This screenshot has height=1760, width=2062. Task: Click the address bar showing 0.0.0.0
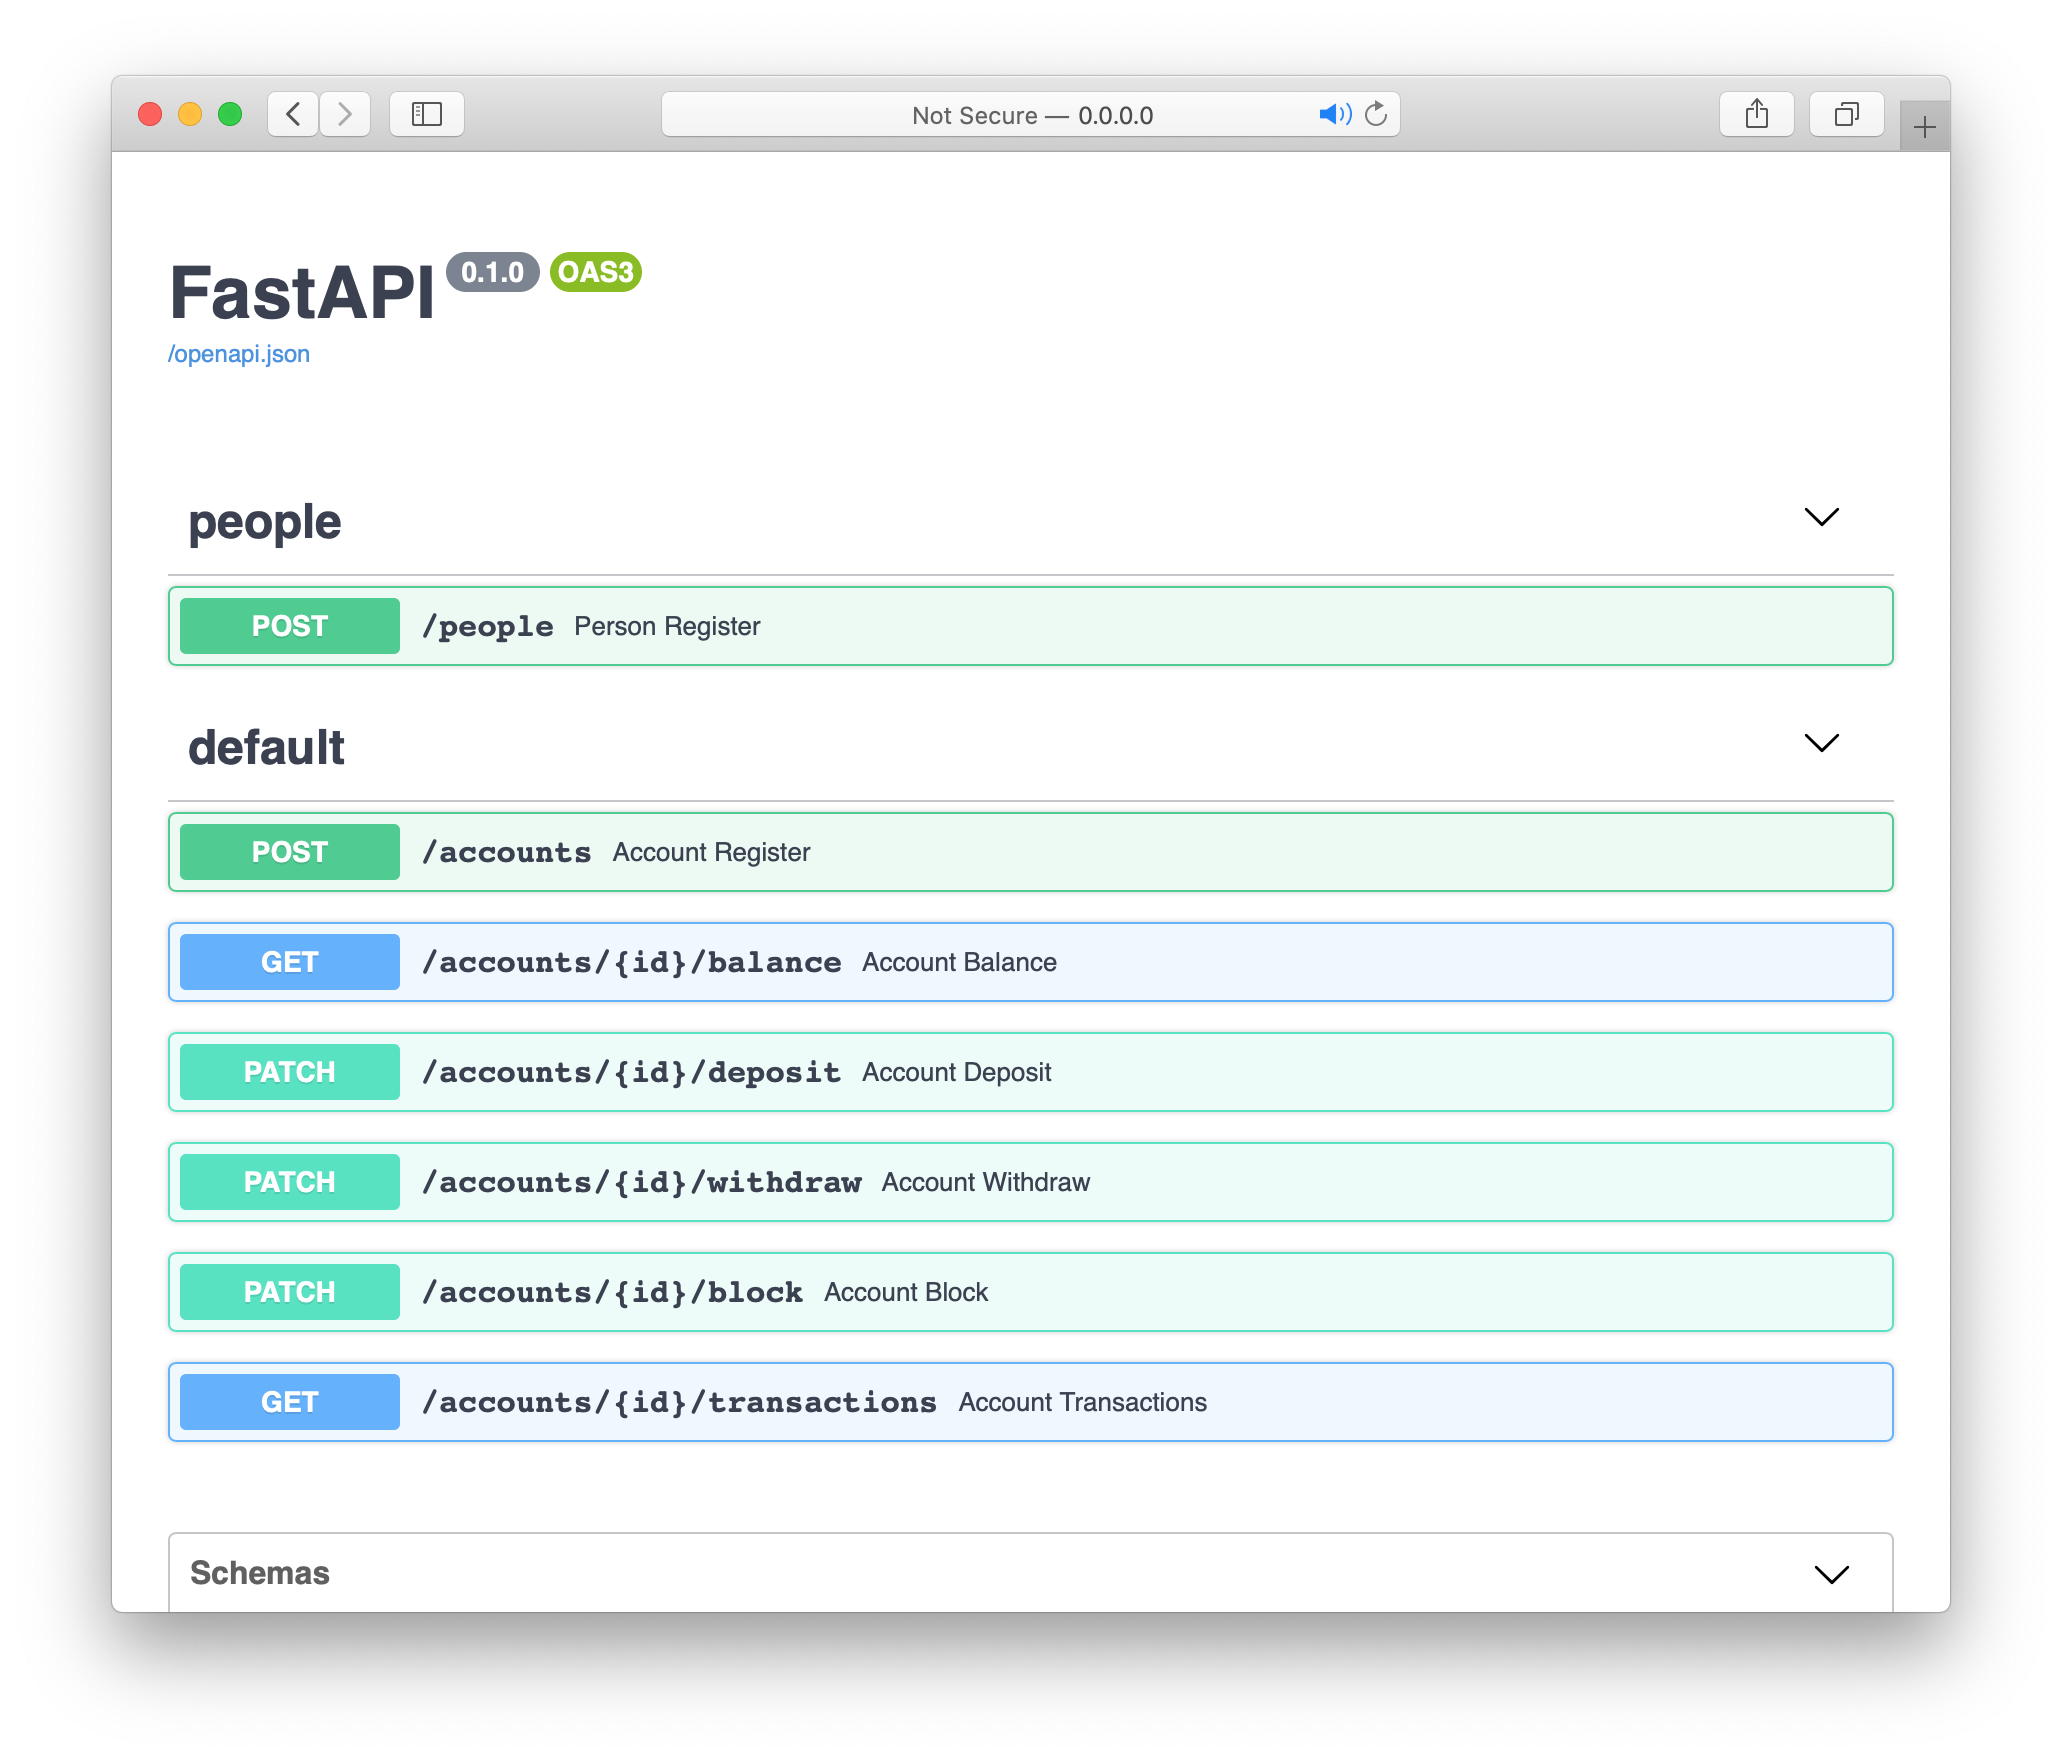tap(1031, 114)
